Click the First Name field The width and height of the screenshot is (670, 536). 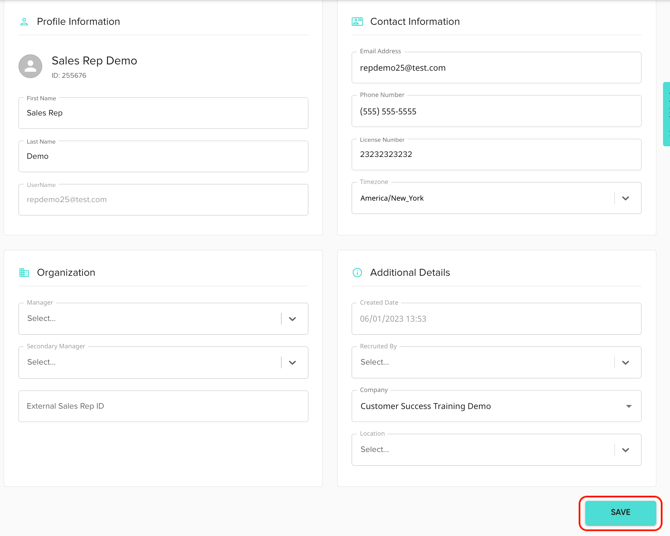click(163, 113)
